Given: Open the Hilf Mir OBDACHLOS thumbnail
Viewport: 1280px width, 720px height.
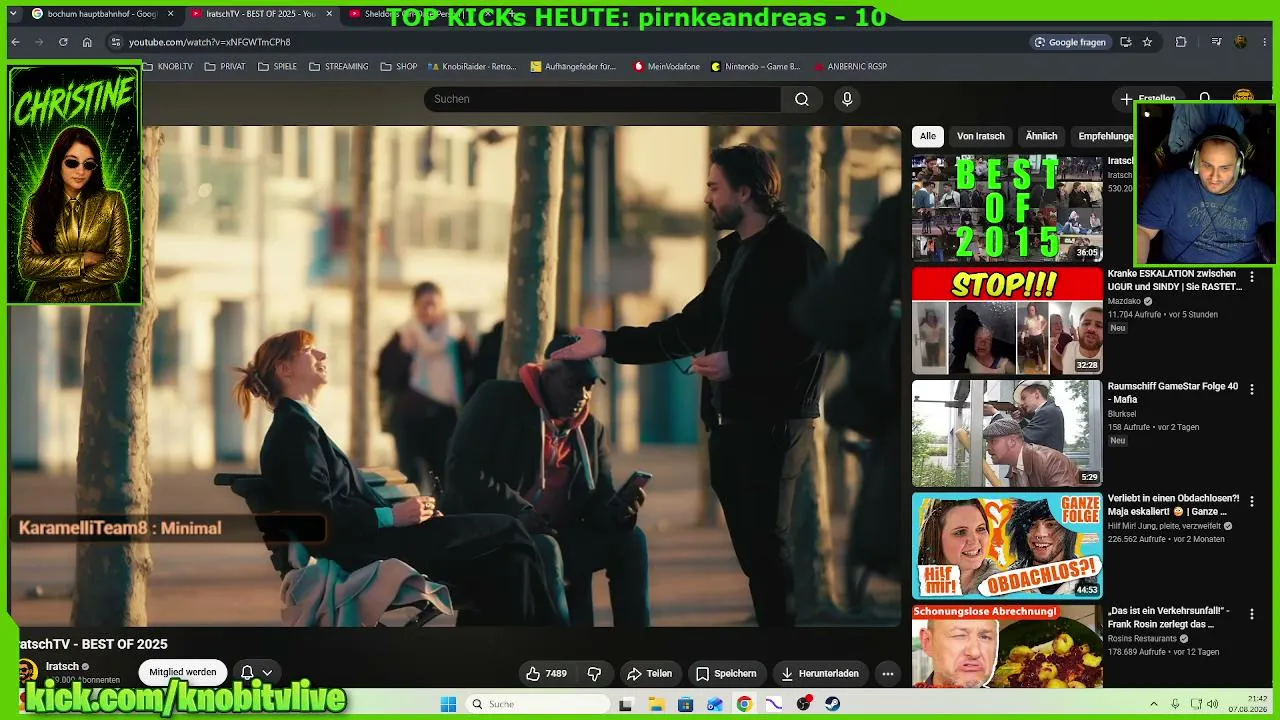Looking at the screenshot, I should pos(1007,546).
